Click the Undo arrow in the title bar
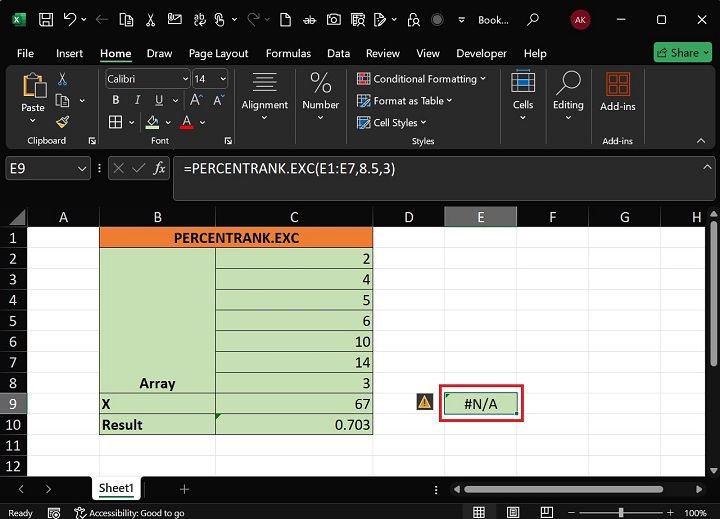This screenshot has height=519, width=720. (70, 20)
